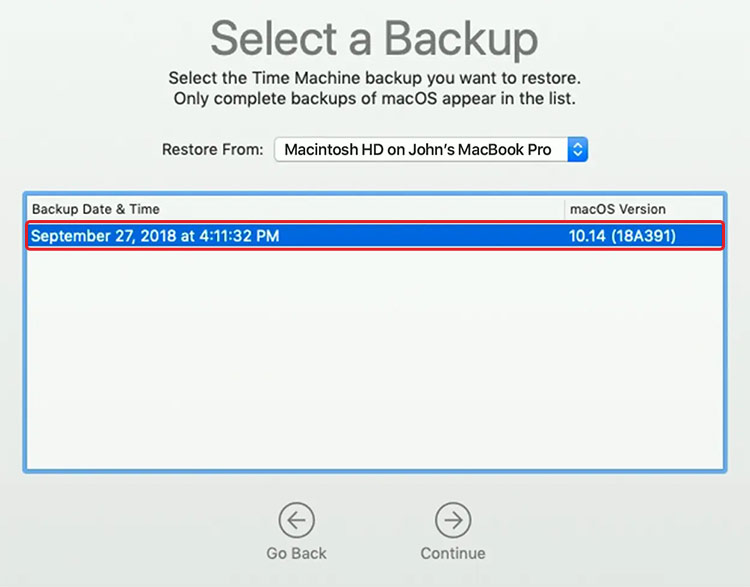750x587 pixels.
Task: Click the macOS Version column header
Action: (618, 209)
